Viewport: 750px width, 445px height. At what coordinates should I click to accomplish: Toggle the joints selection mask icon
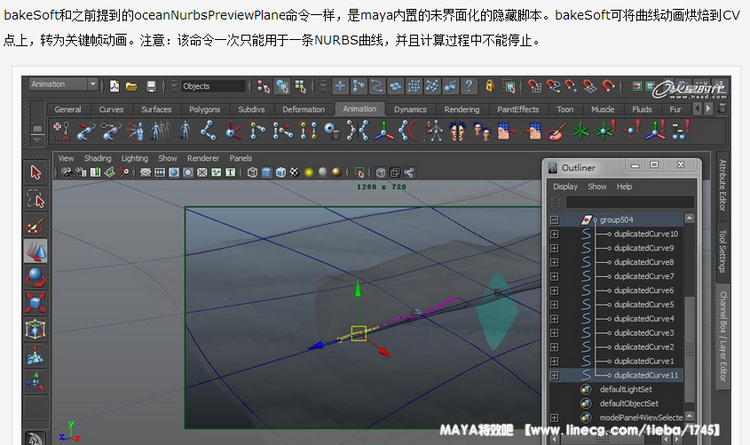(x=359, y=86)
